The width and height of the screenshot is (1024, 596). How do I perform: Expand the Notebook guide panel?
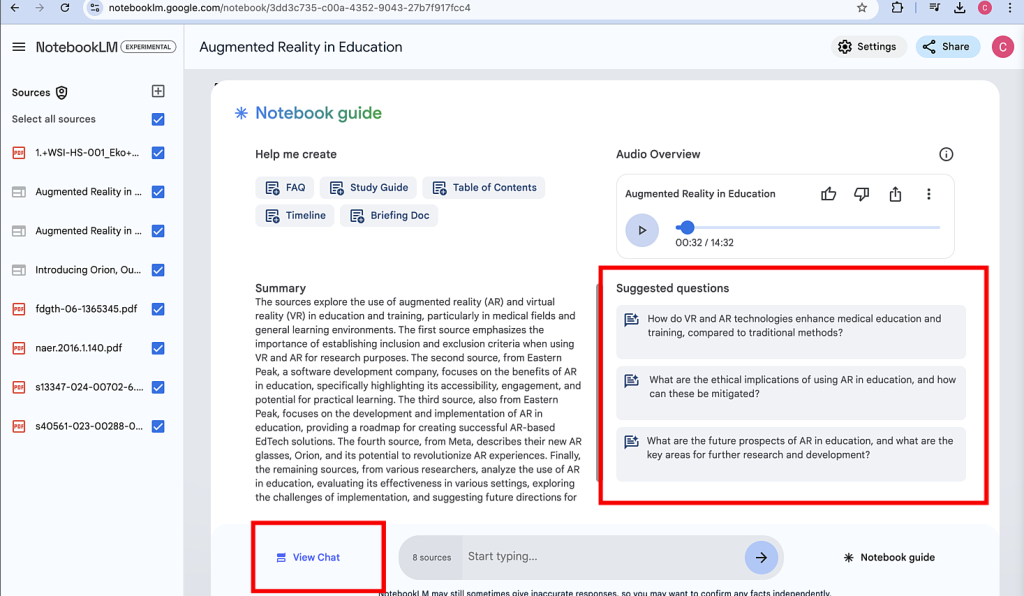[888, 557]
